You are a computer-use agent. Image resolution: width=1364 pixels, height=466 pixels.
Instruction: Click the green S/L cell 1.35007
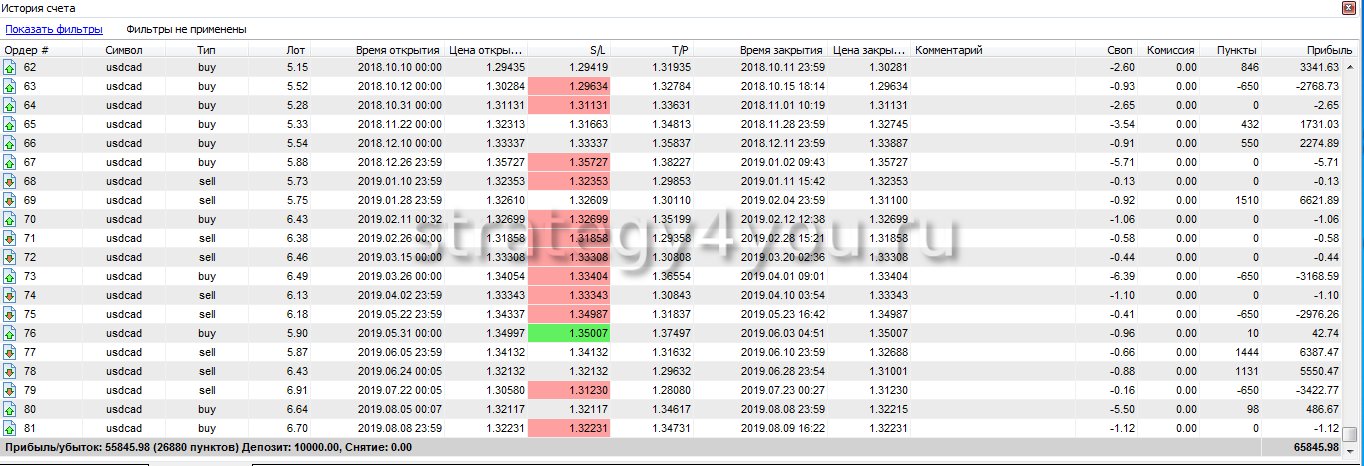(x=568, y=333)
